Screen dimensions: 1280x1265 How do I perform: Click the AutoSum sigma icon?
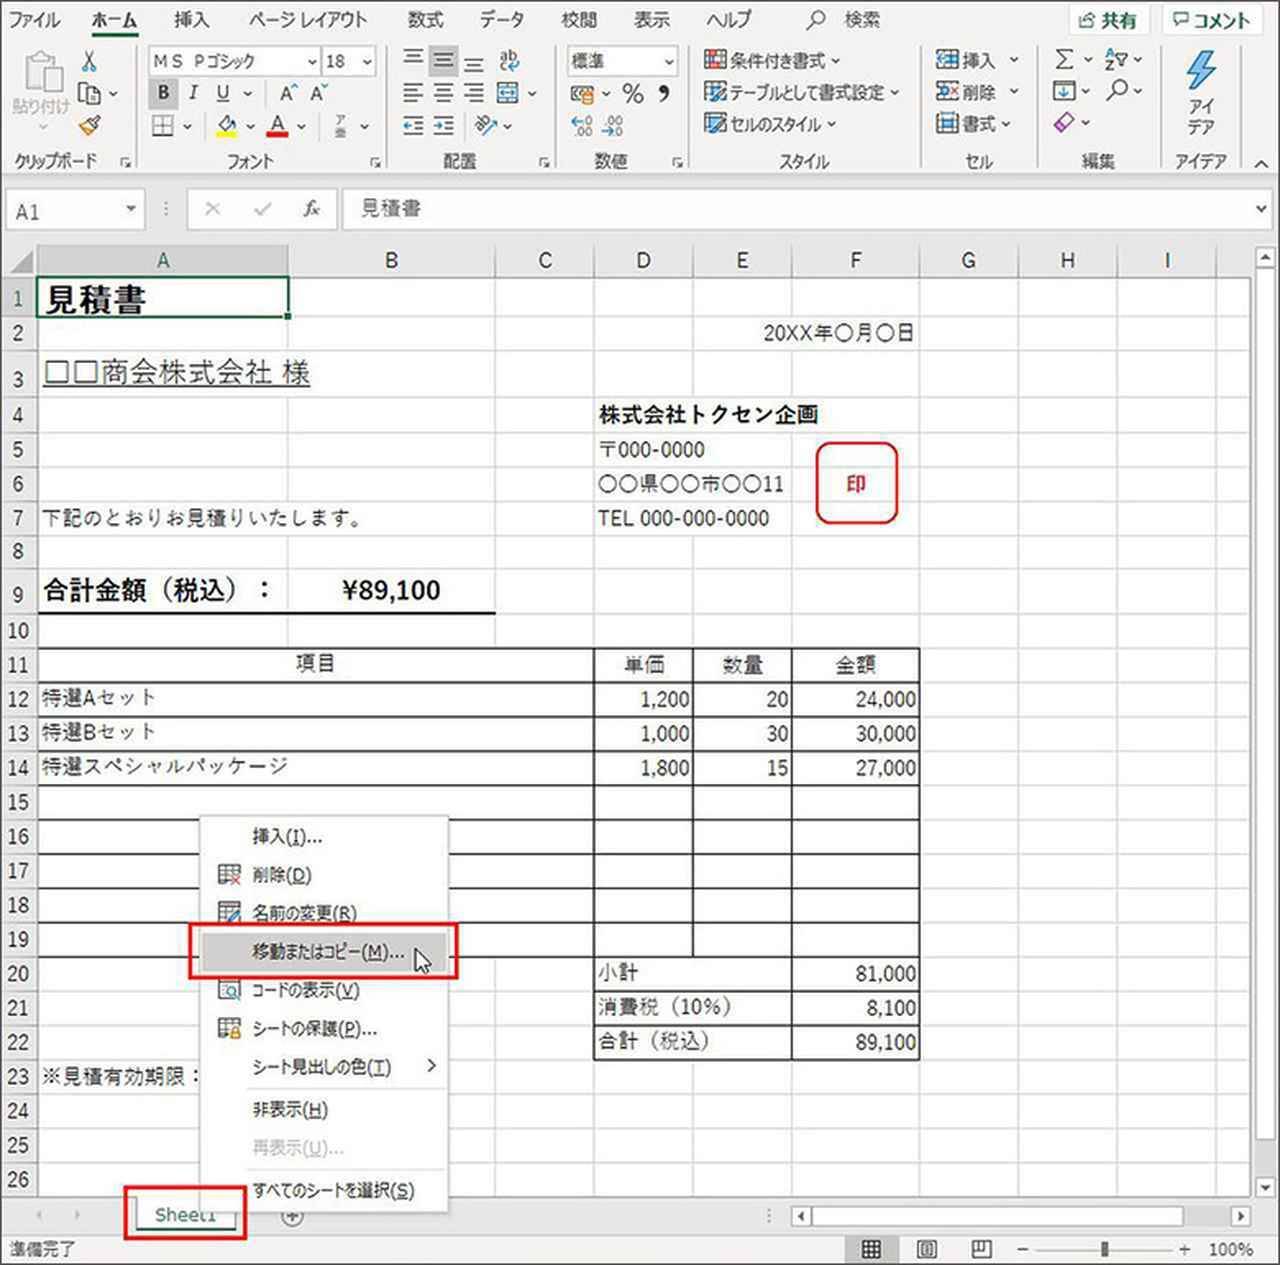tap(1064, 60)
